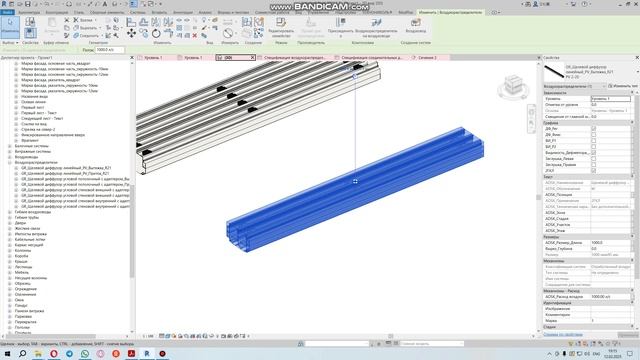Open the Выбор panel dropdown
The width and height of the screenshot is (640, 360).
[x=10, y=43]
